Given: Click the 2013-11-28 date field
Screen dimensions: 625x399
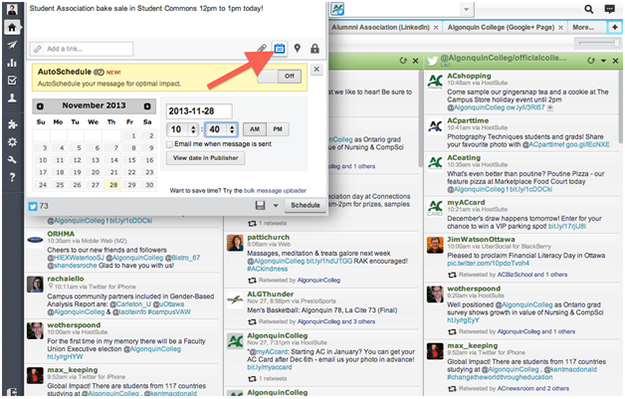Looking at the screenshot, I should [199, 111].
